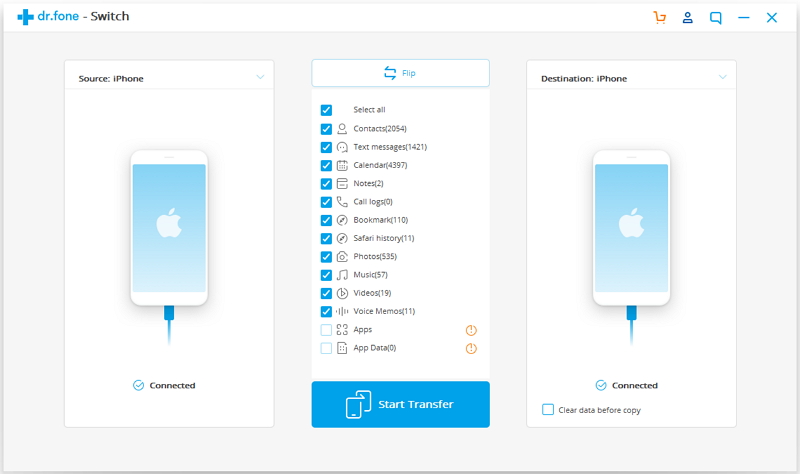Click the Videos play icon
This screenshot has width=800, height=474.
pos(342,293)
